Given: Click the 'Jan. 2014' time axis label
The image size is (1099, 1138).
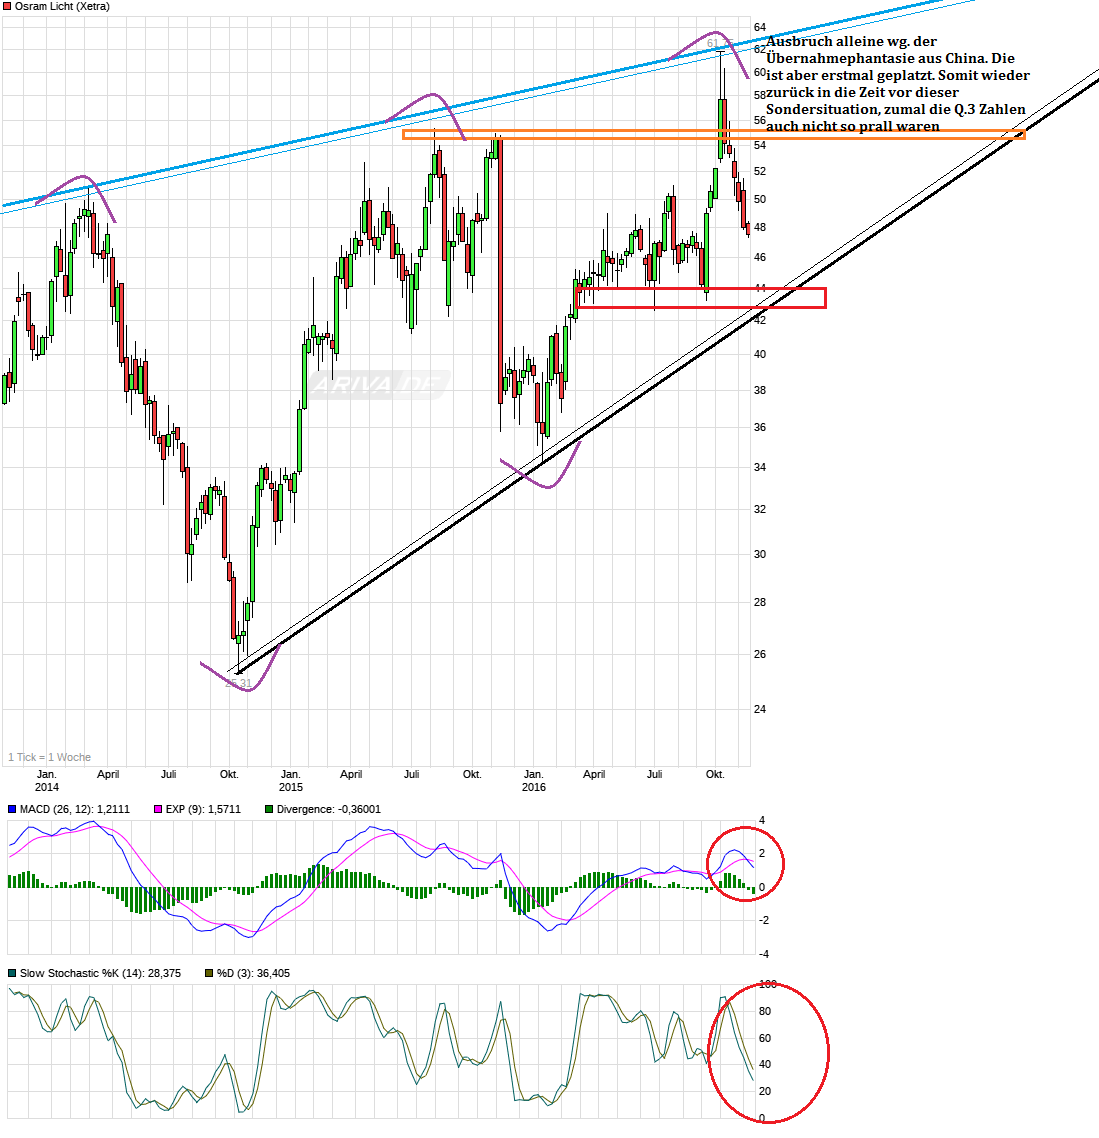Looking at the screenshot, I should (x=46, y=780).
